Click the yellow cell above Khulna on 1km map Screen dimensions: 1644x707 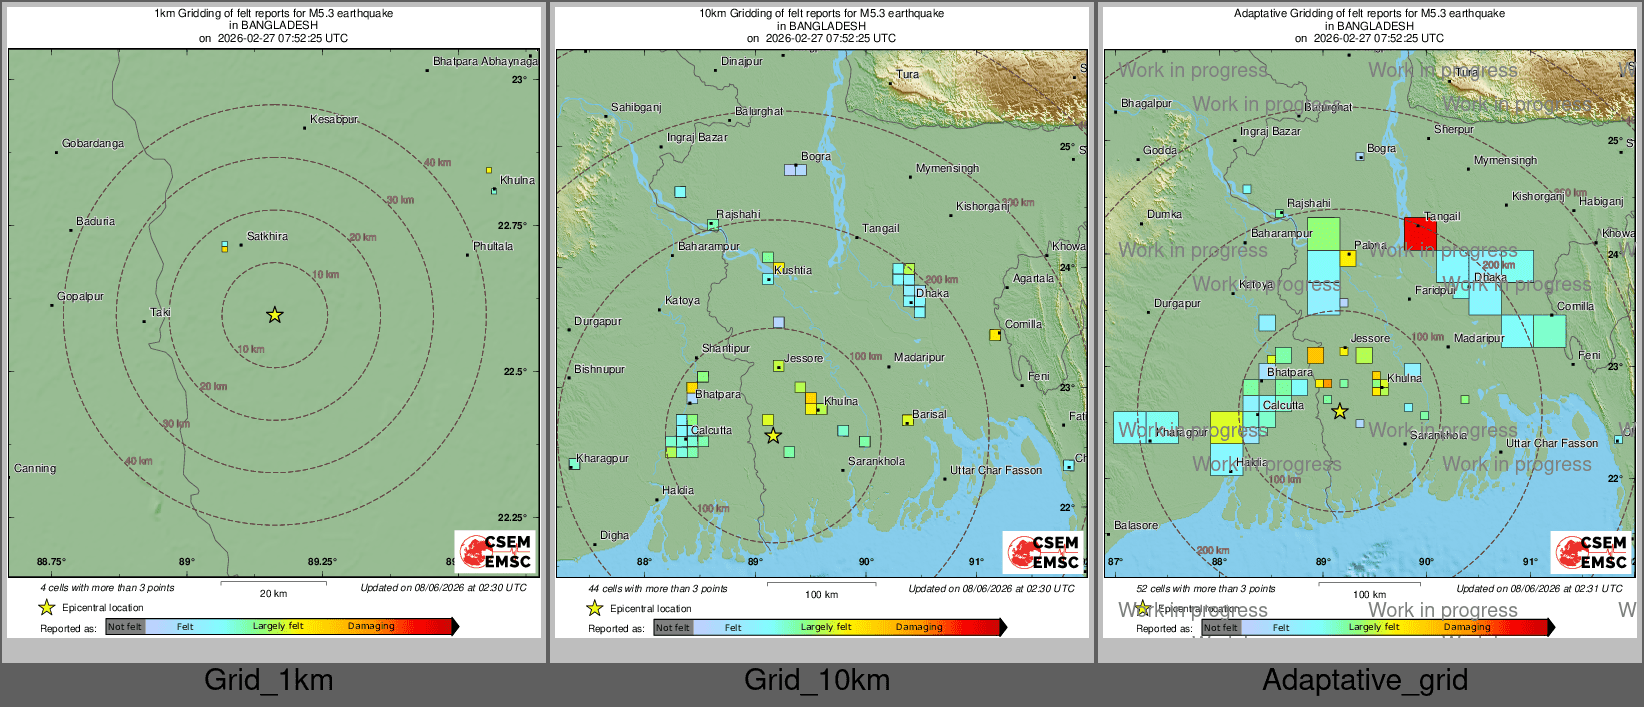[489, 170]
